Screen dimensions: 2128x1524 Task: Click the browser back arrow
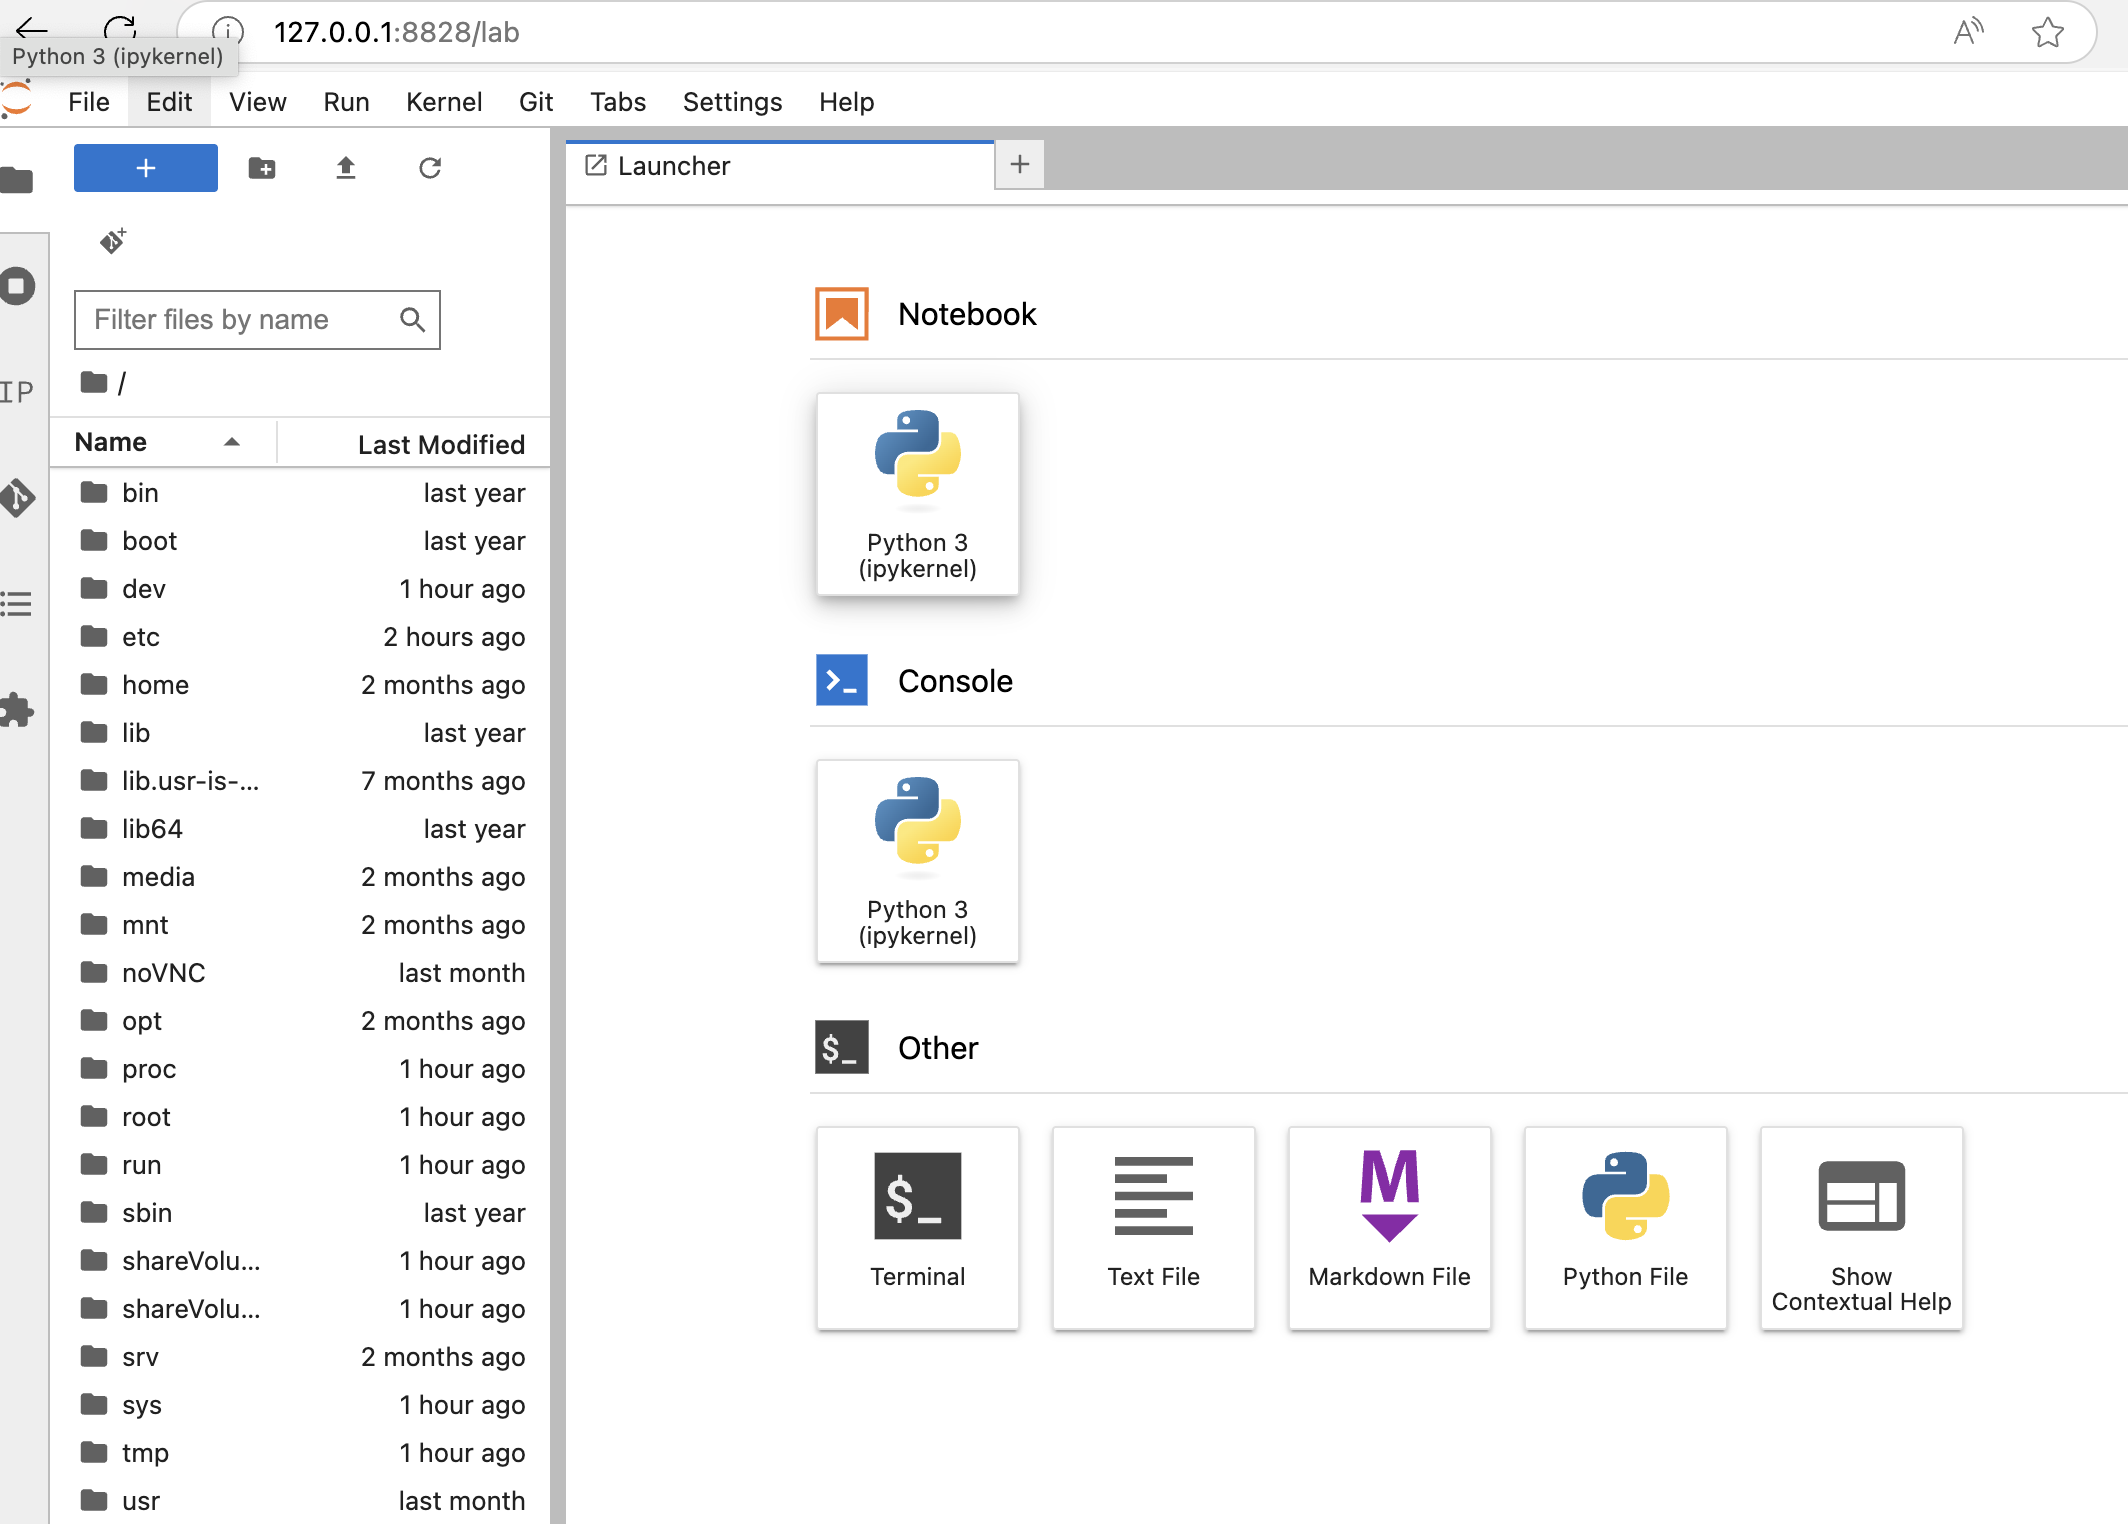pyautogui.click(x=32, y=30)
